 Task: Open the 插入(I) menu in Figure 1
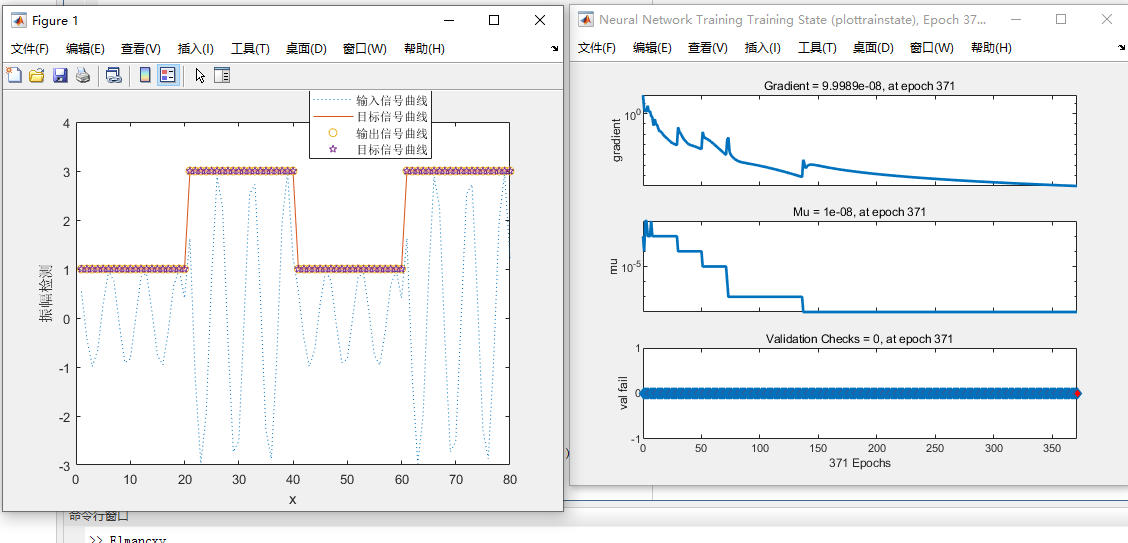pyautogui.click(x=195, y=49)
